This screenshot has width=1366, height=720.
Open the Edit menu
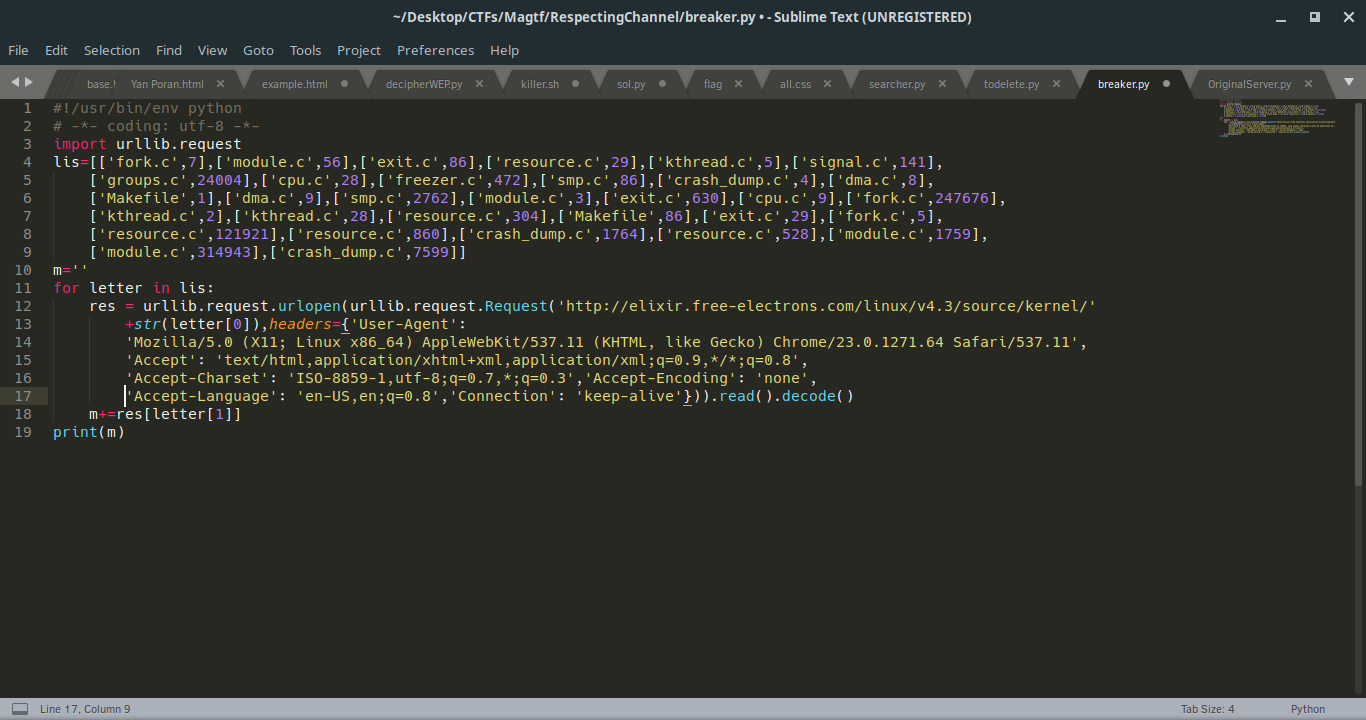click(56, 50)
